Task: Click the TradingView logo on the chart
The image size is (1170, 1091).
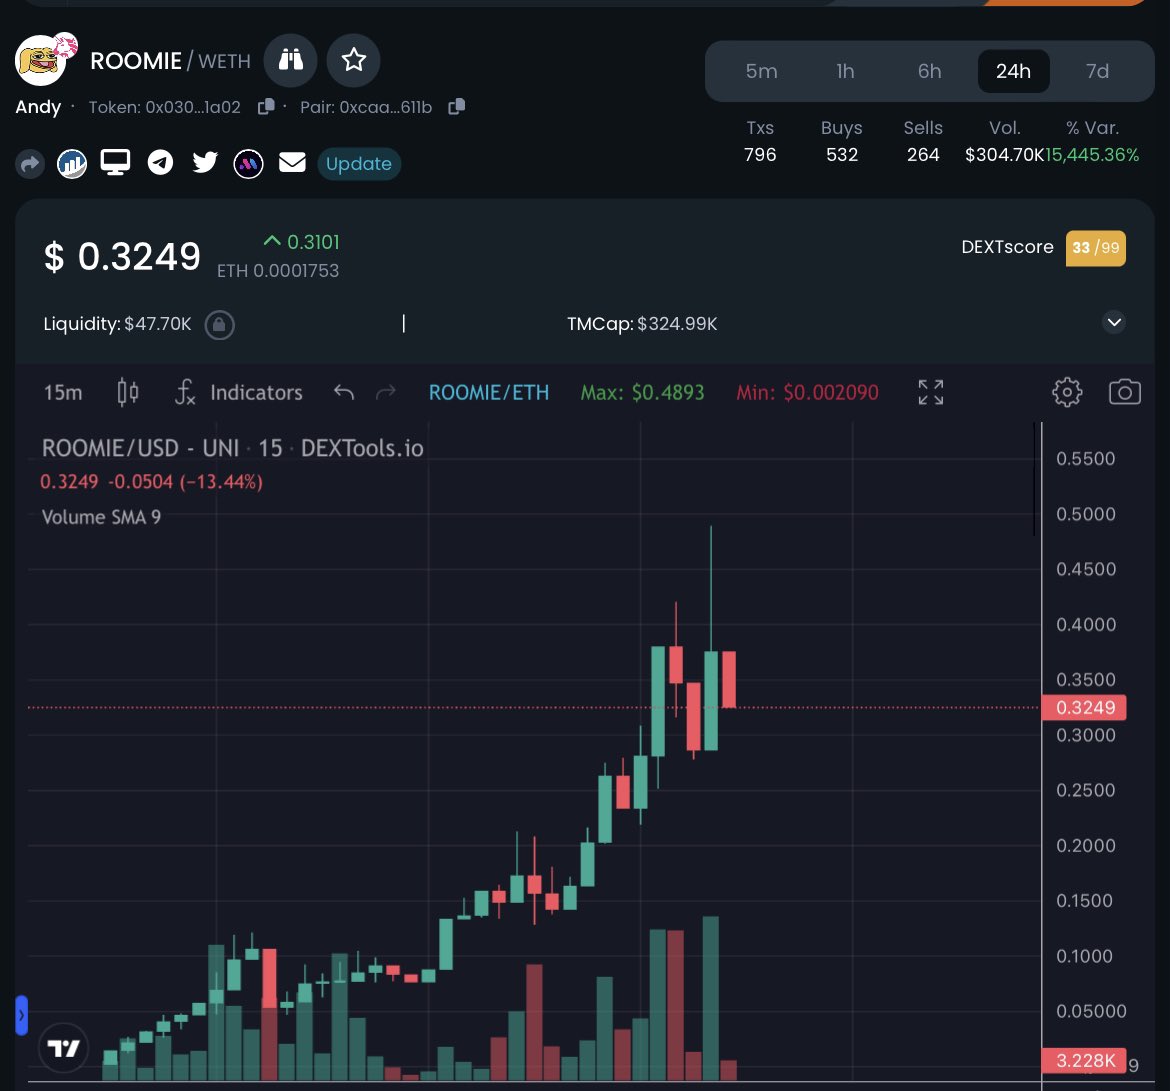Action: [x=63, y=1048]
